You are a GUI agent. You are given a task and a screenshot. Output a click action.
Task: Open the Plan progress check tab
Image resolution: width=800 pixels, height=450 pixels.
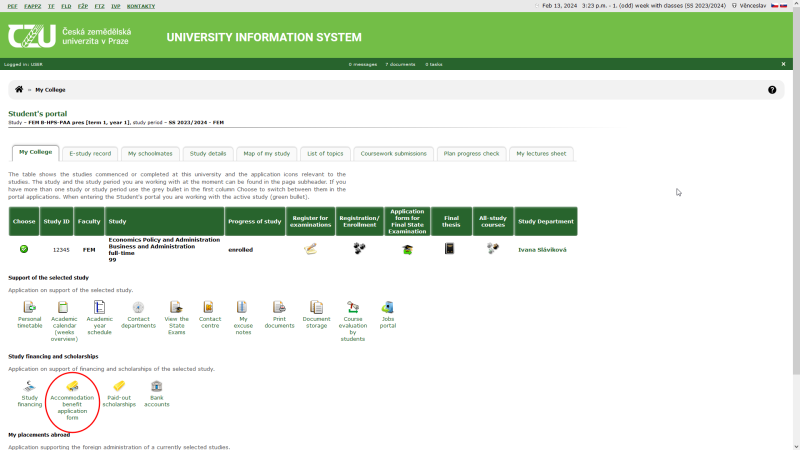pyautogui.click(x=471, y=153)
